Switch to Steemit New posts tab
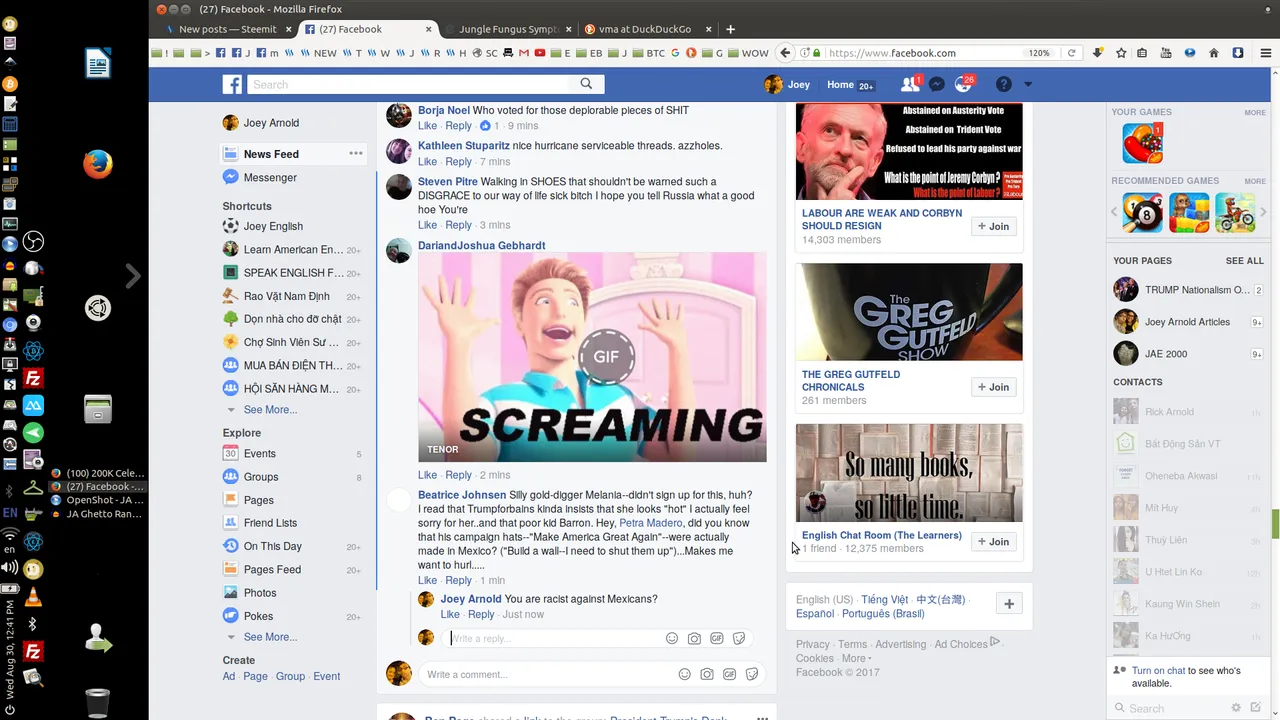Screen dimensions: 1280x720 point(227,29)
